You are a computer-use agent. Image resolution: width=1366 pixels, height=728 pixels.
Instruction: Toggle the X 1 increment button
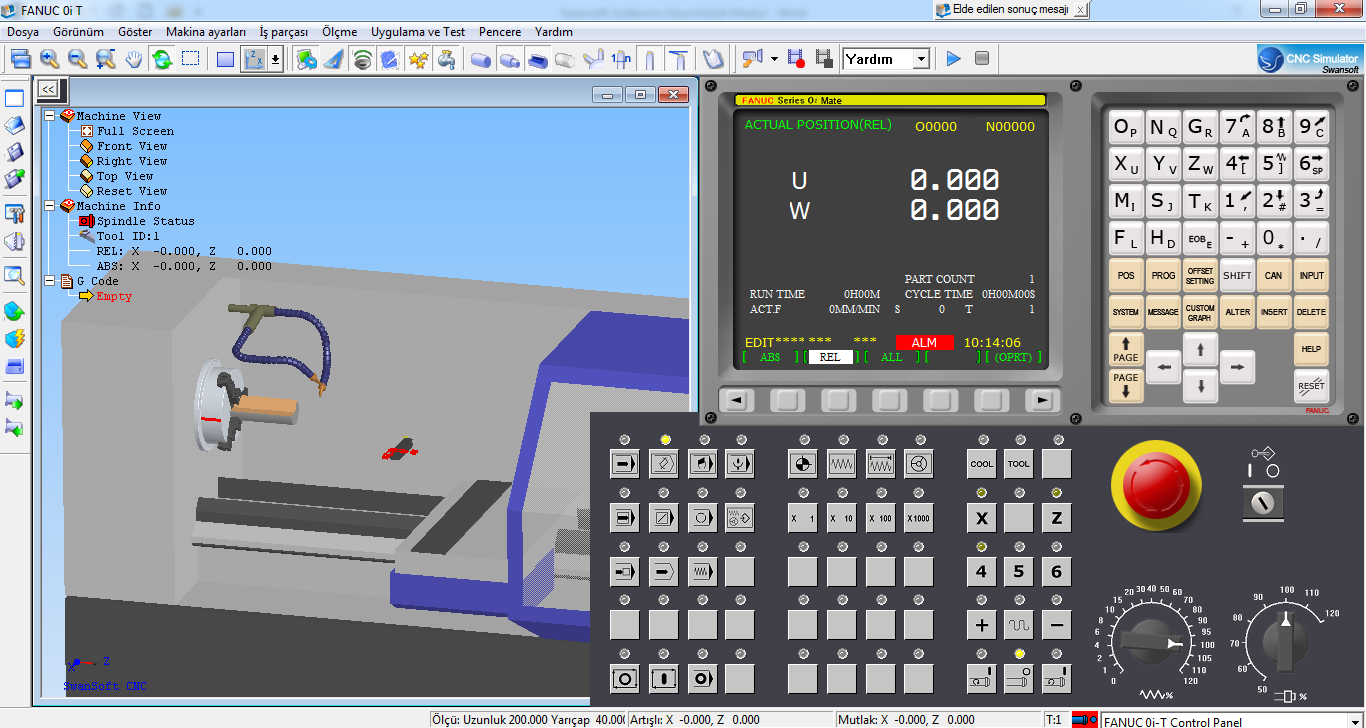802,518
